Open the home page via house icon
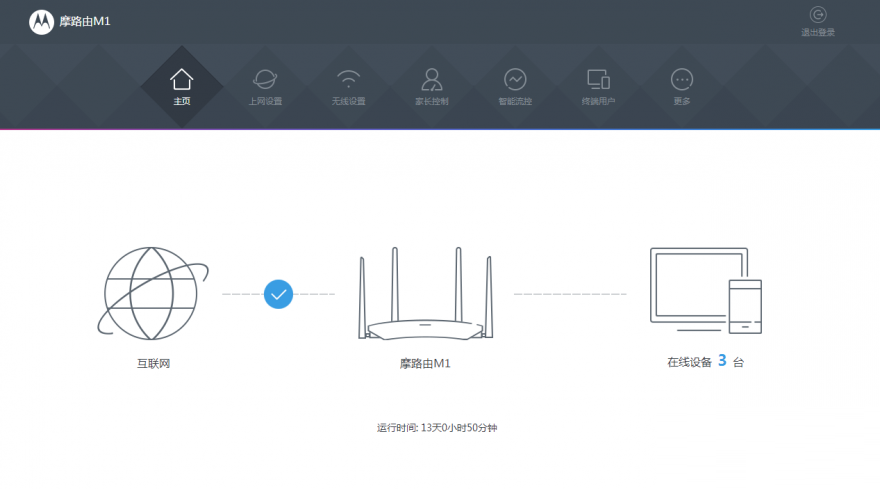The height and width of the screenshot is (489, 880). [181, 79]
